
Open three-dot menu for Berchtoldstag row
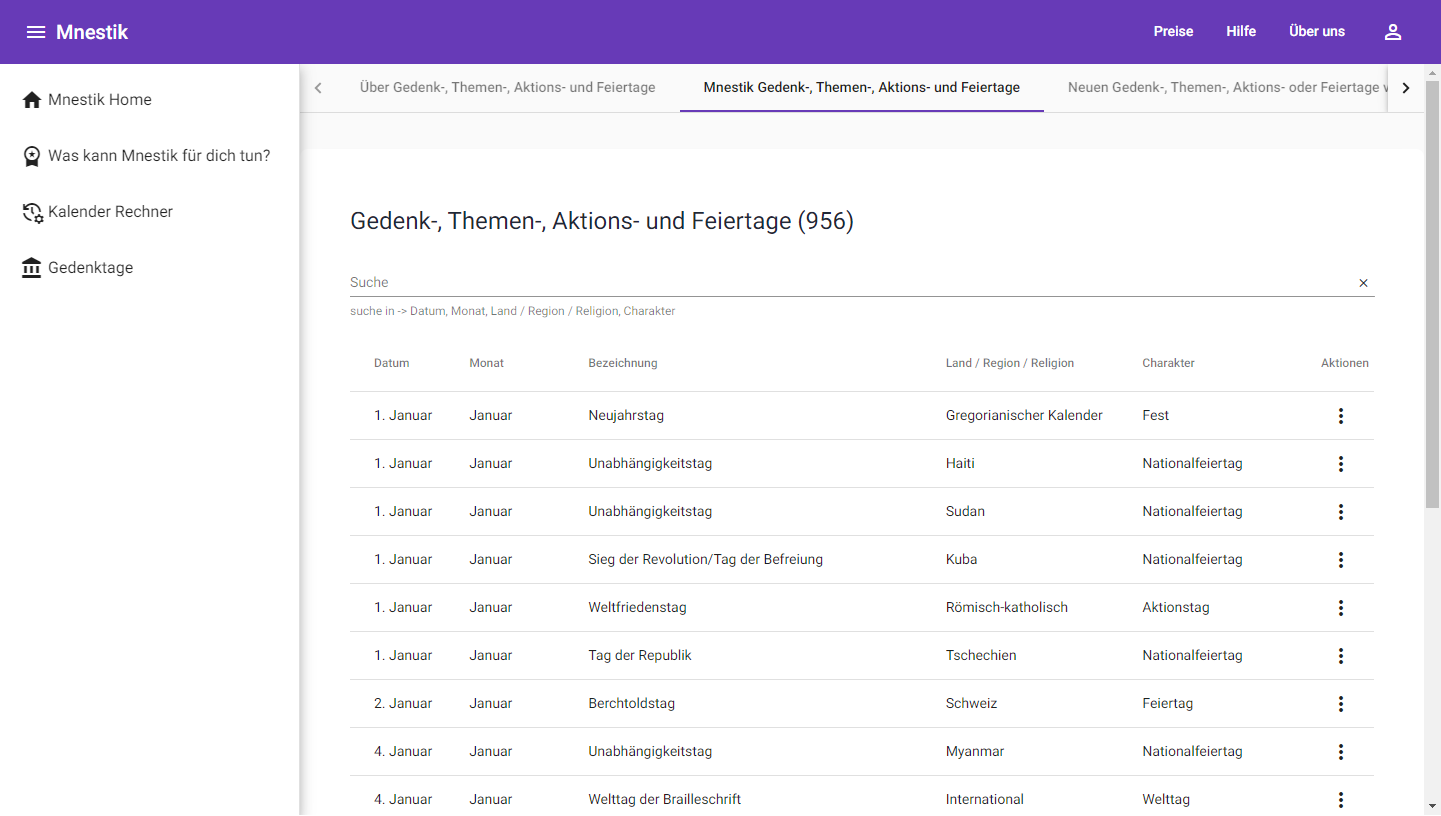(x=1341, y=704)
